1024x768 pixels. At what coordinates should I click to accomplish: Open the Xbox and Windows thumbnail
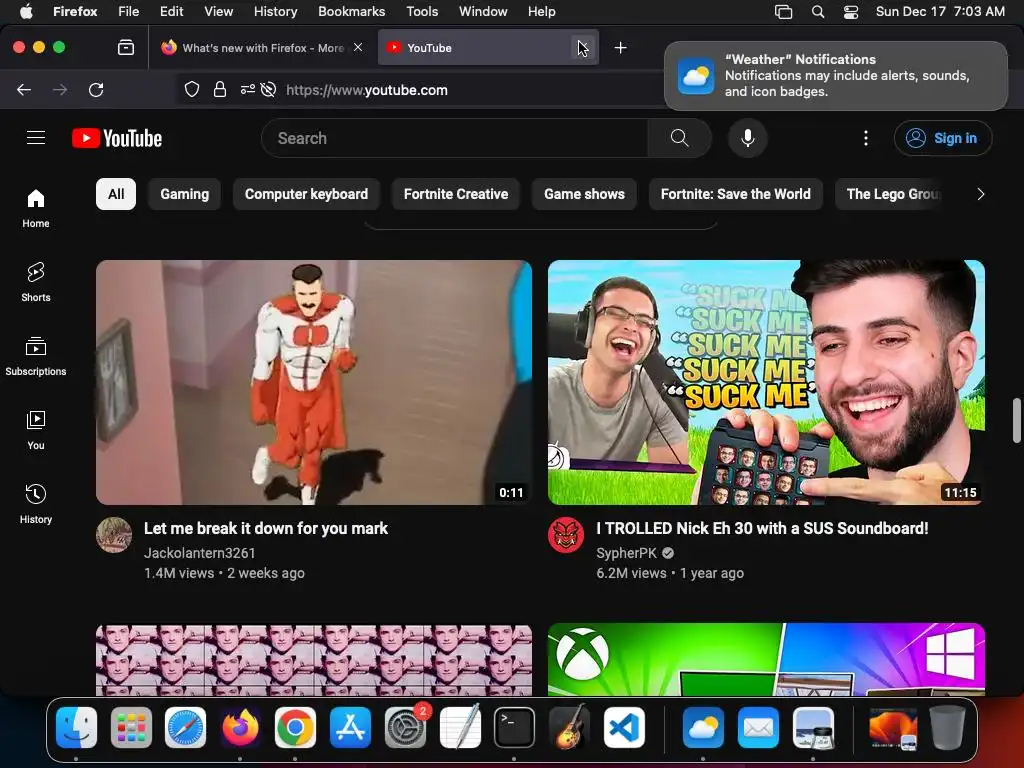766,660
